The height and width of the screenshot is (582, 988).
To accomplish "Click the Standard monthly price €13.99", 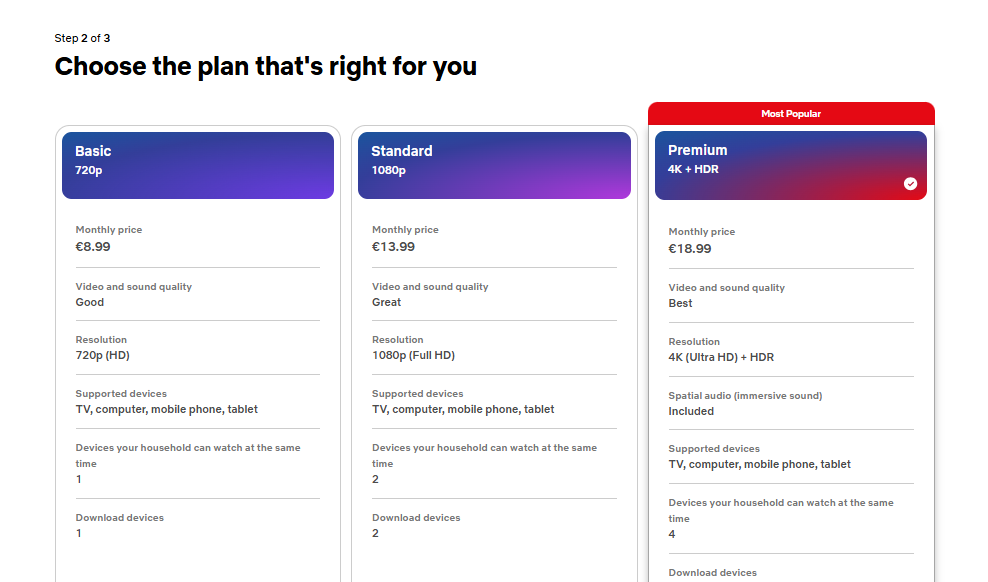I will [393, 247].
